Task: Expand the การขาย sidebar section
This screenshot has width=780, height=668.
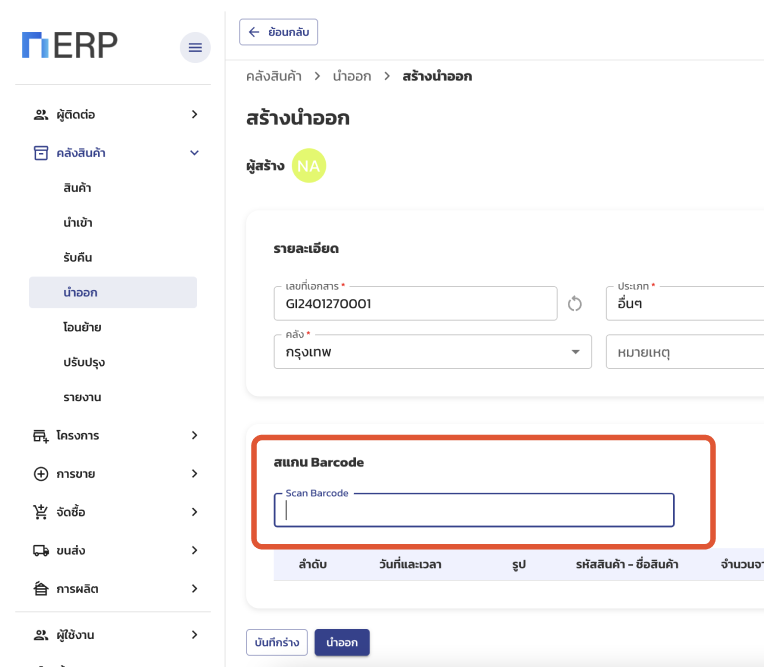Action: [194, 474]
